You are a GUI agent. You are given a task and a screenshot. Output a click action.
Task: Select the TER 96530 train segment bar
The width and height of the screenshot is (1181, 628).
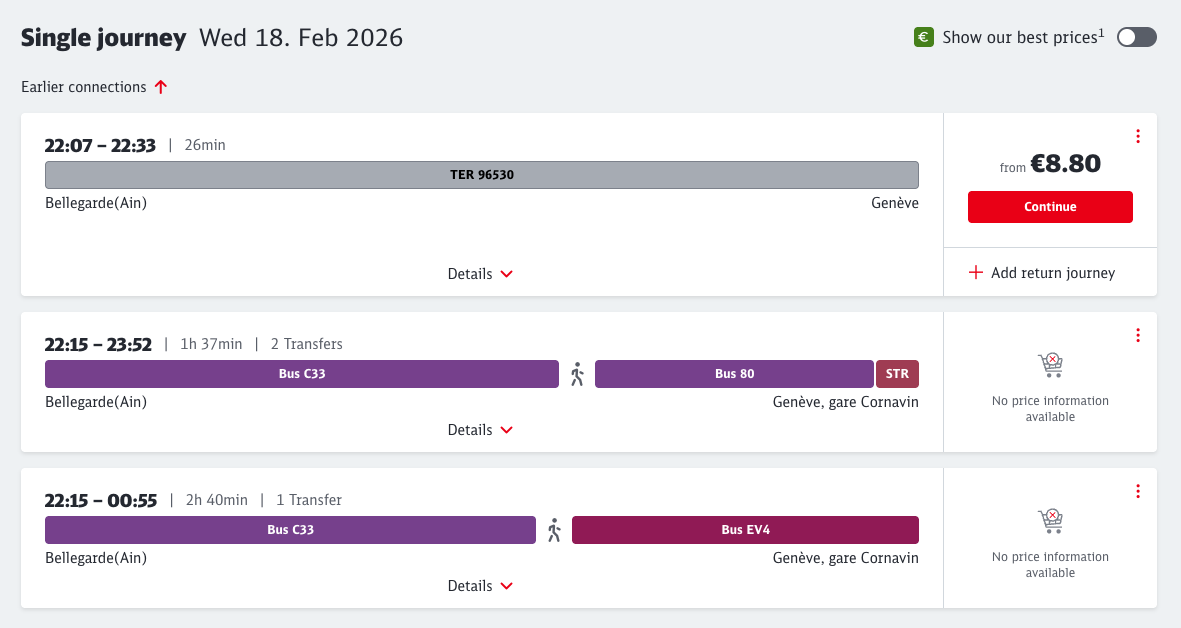(x=481, y=175)
